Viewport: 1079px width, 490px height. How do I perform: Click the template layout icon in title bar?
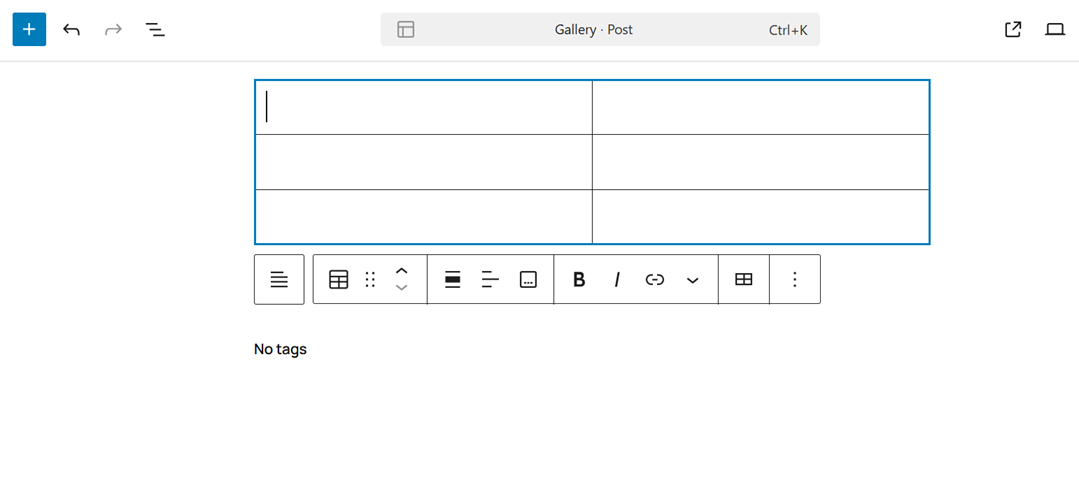[x=406, y=30]
